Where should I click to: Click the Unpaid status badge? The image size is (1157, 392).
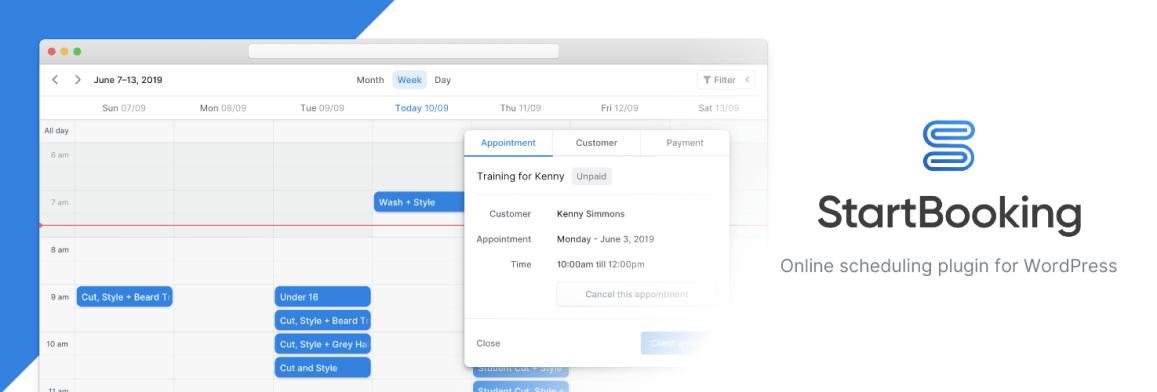coord(592,176)
